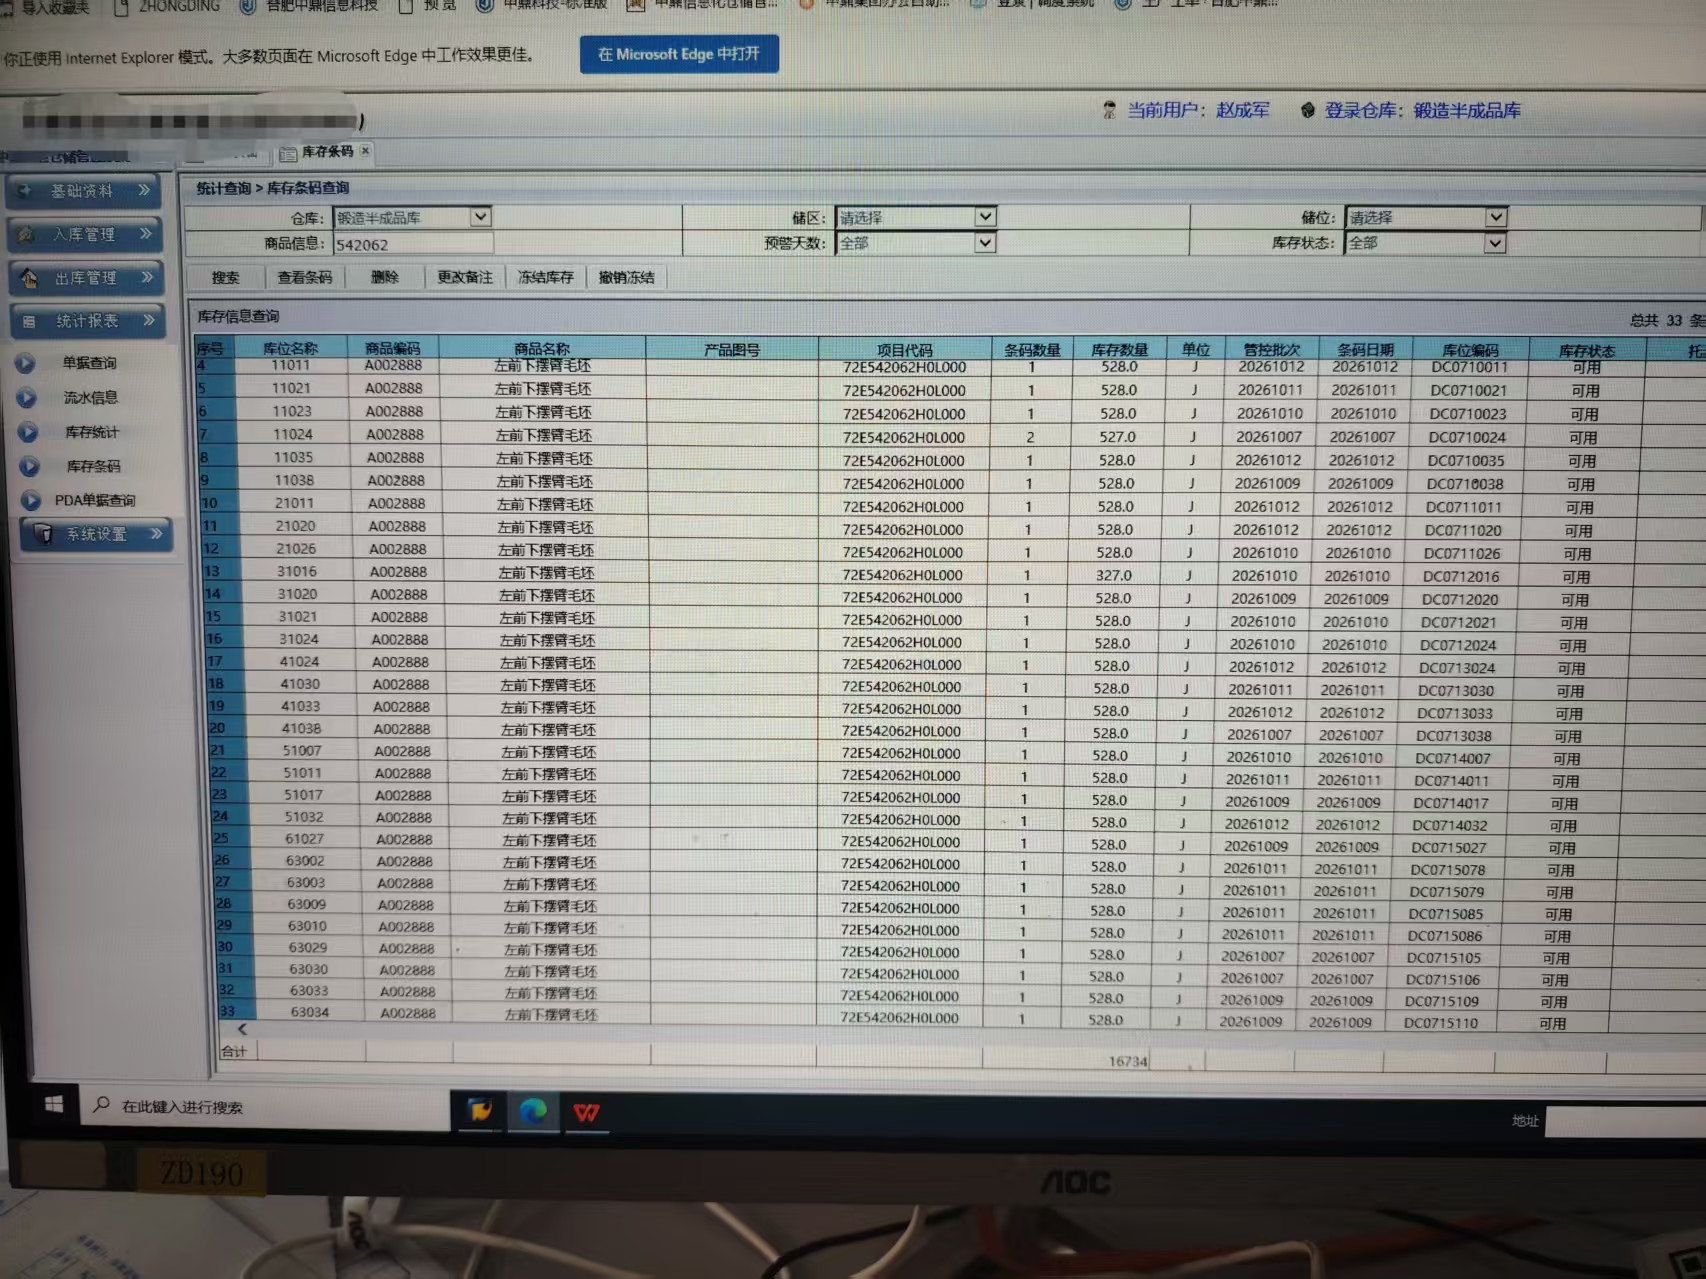Open WPS Office from taskbar
Image resolution: width=1706 pixels, height=1279 pixels.
586,1112
